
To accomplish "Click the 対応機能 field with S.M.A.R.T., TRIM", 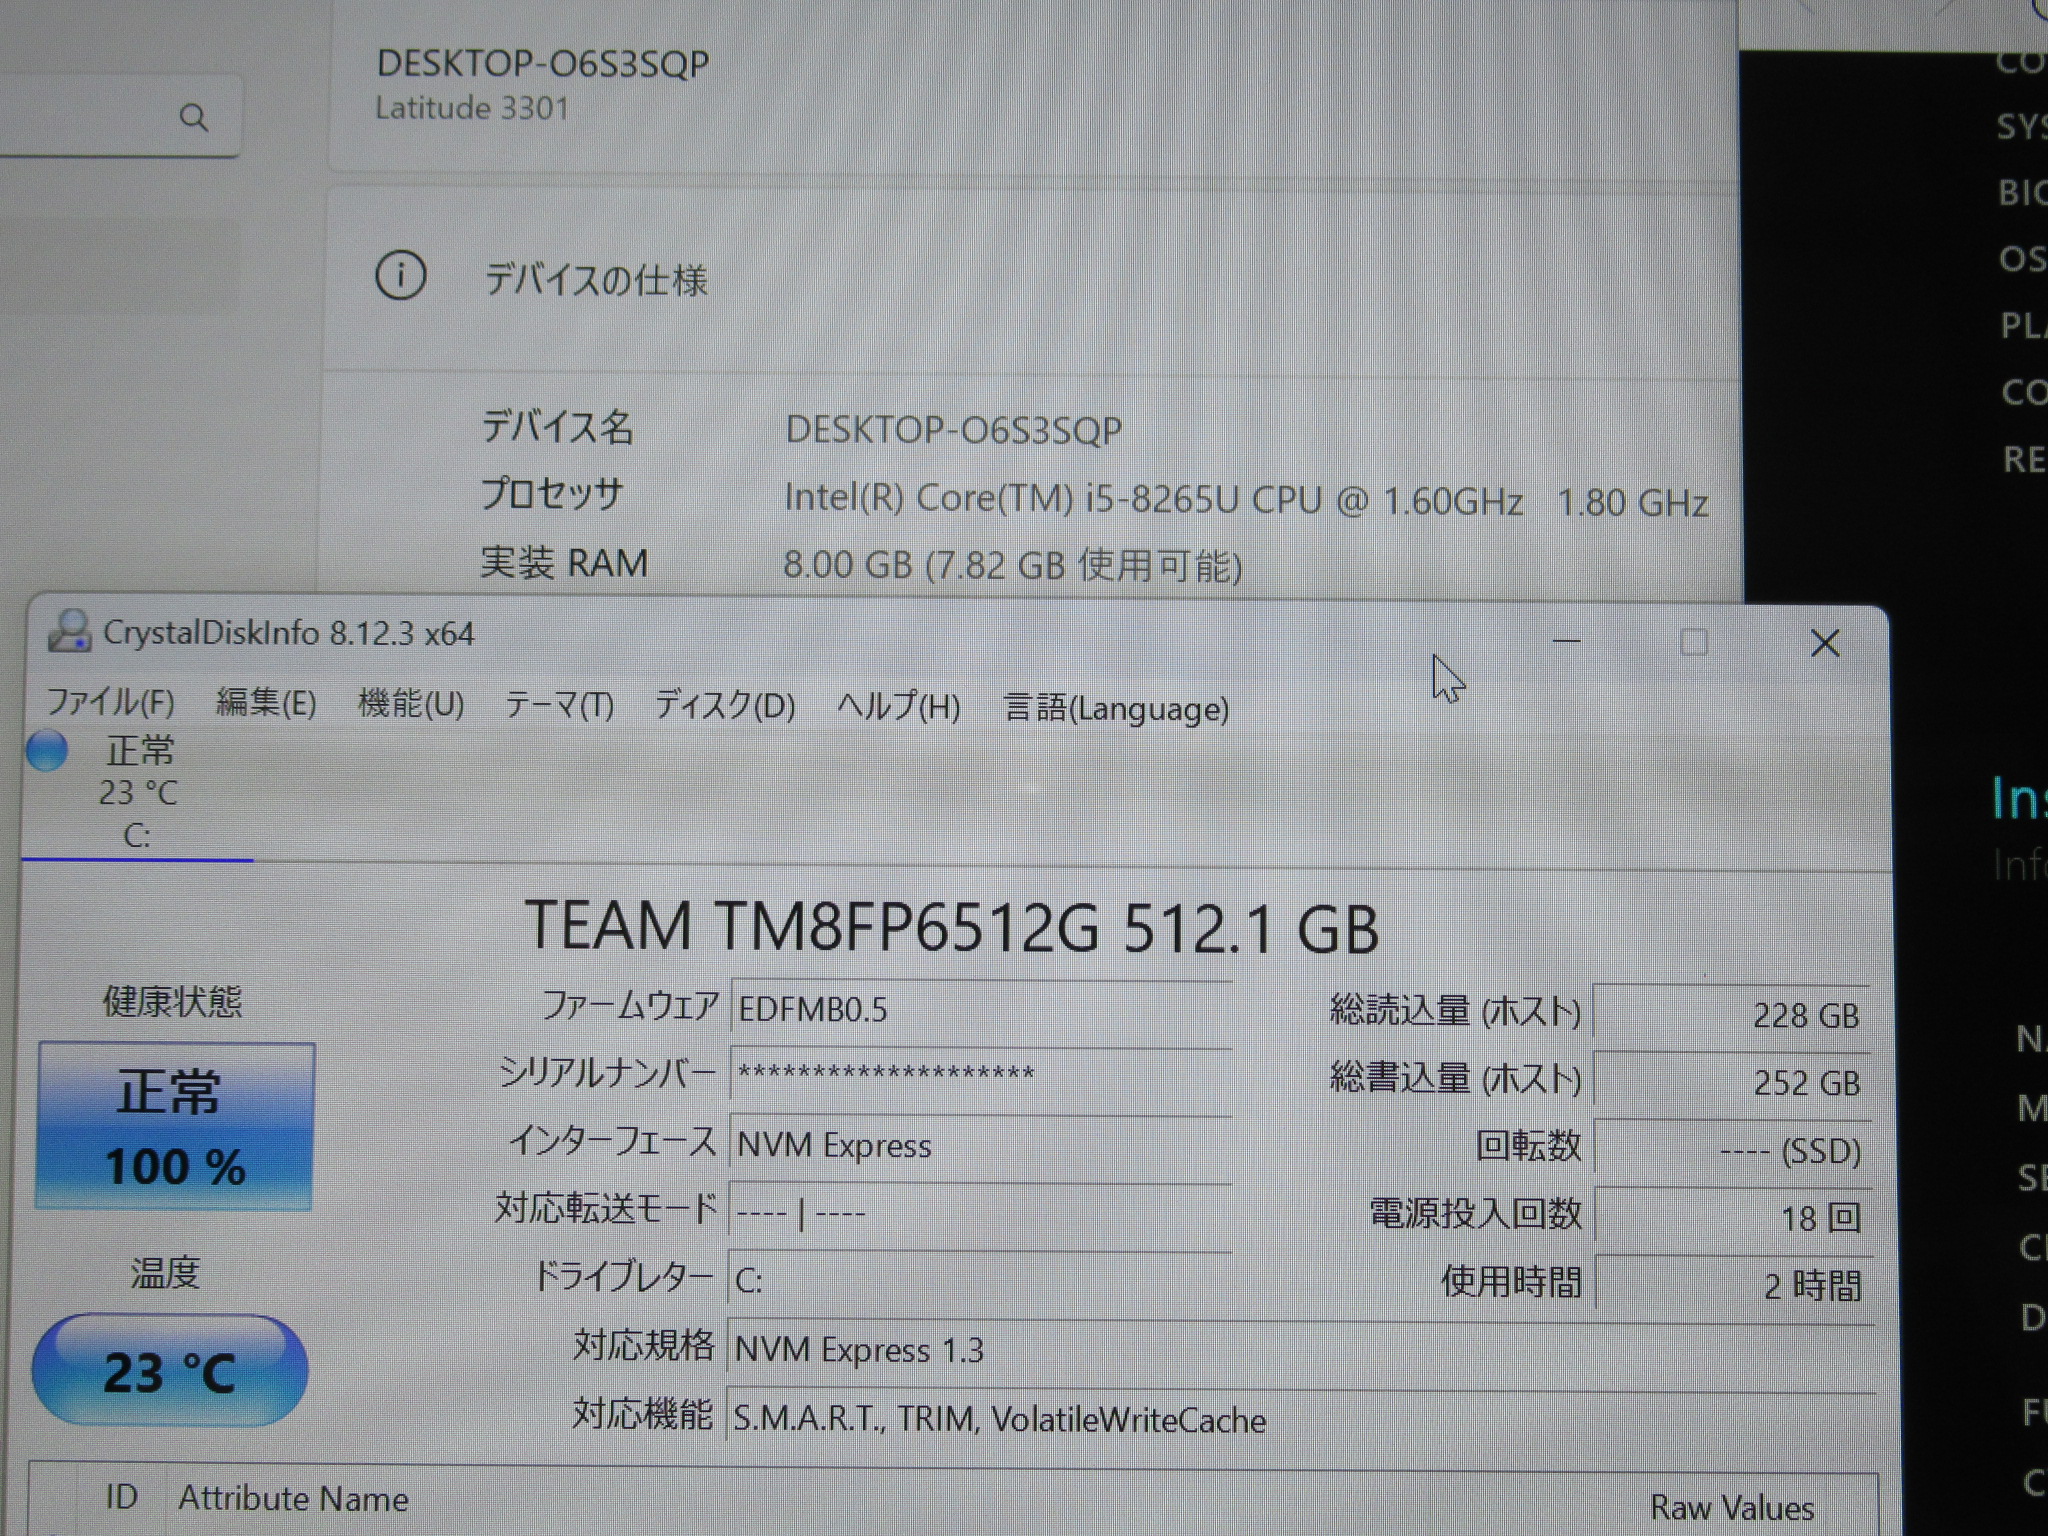I will [1300, 1419].
